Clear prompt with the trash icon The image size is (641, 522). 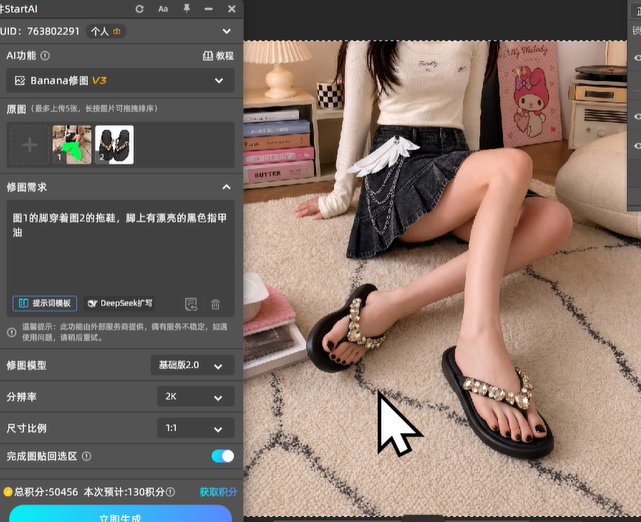pyautogui.click(x=215, y=304)
